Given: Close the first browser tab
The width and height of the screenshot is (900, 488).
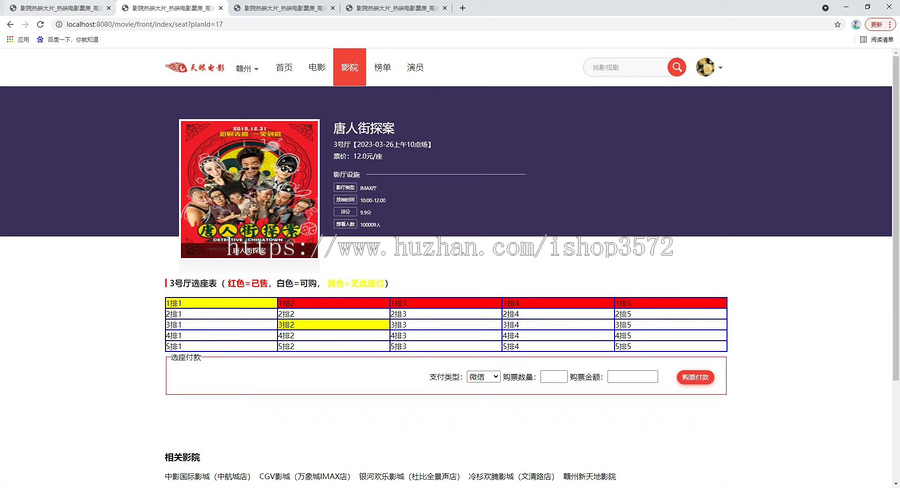Looking at the screenshot, I should (108, 8).
